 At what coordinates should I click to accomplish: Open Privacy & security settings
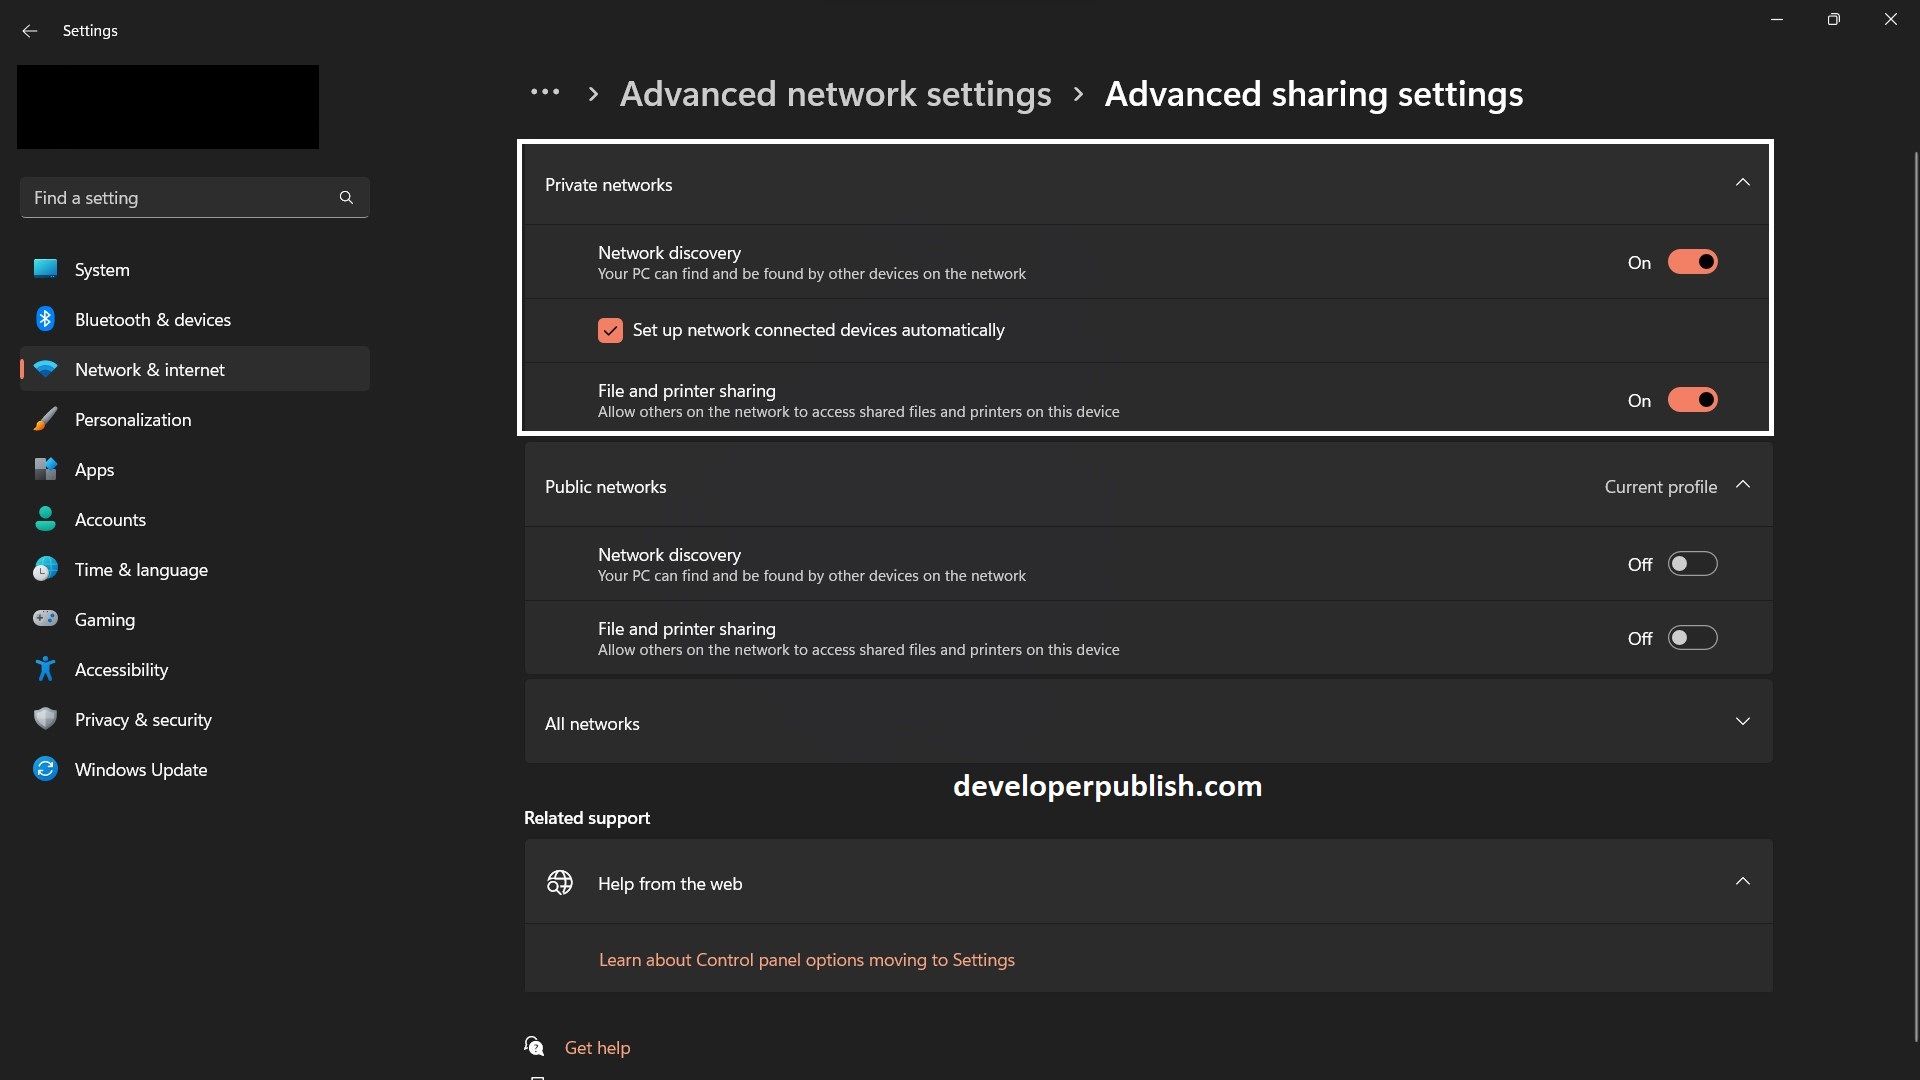point(143,719)
